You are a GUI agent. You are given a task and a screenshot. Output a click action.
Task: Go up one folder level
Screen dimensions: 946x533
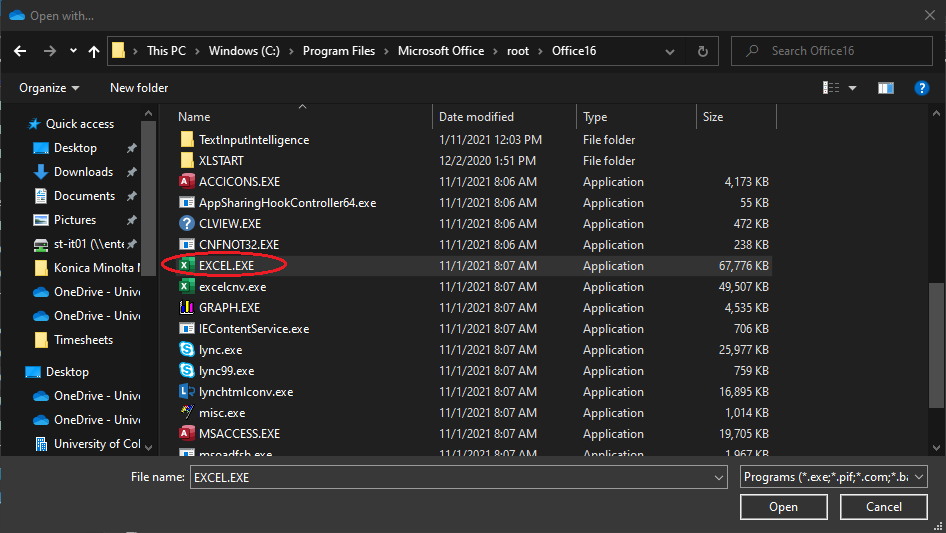click(94, 51)
